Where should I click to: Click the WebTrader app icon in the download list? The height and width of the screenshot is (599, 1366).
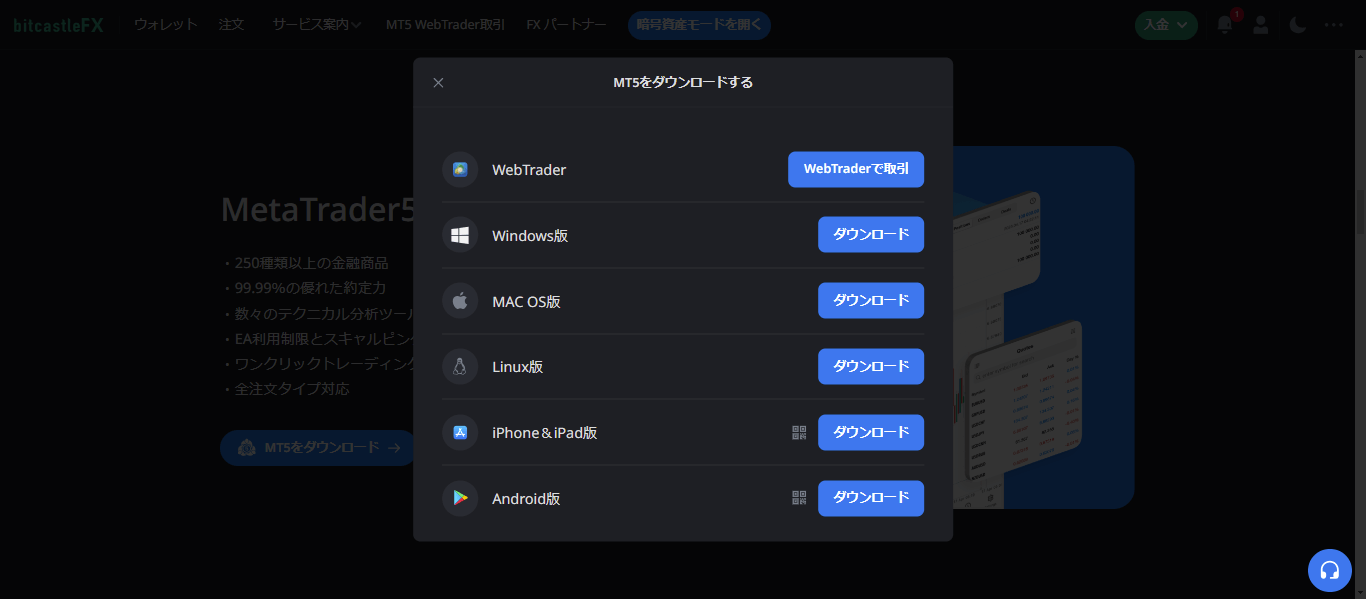[x=459, y=169]
